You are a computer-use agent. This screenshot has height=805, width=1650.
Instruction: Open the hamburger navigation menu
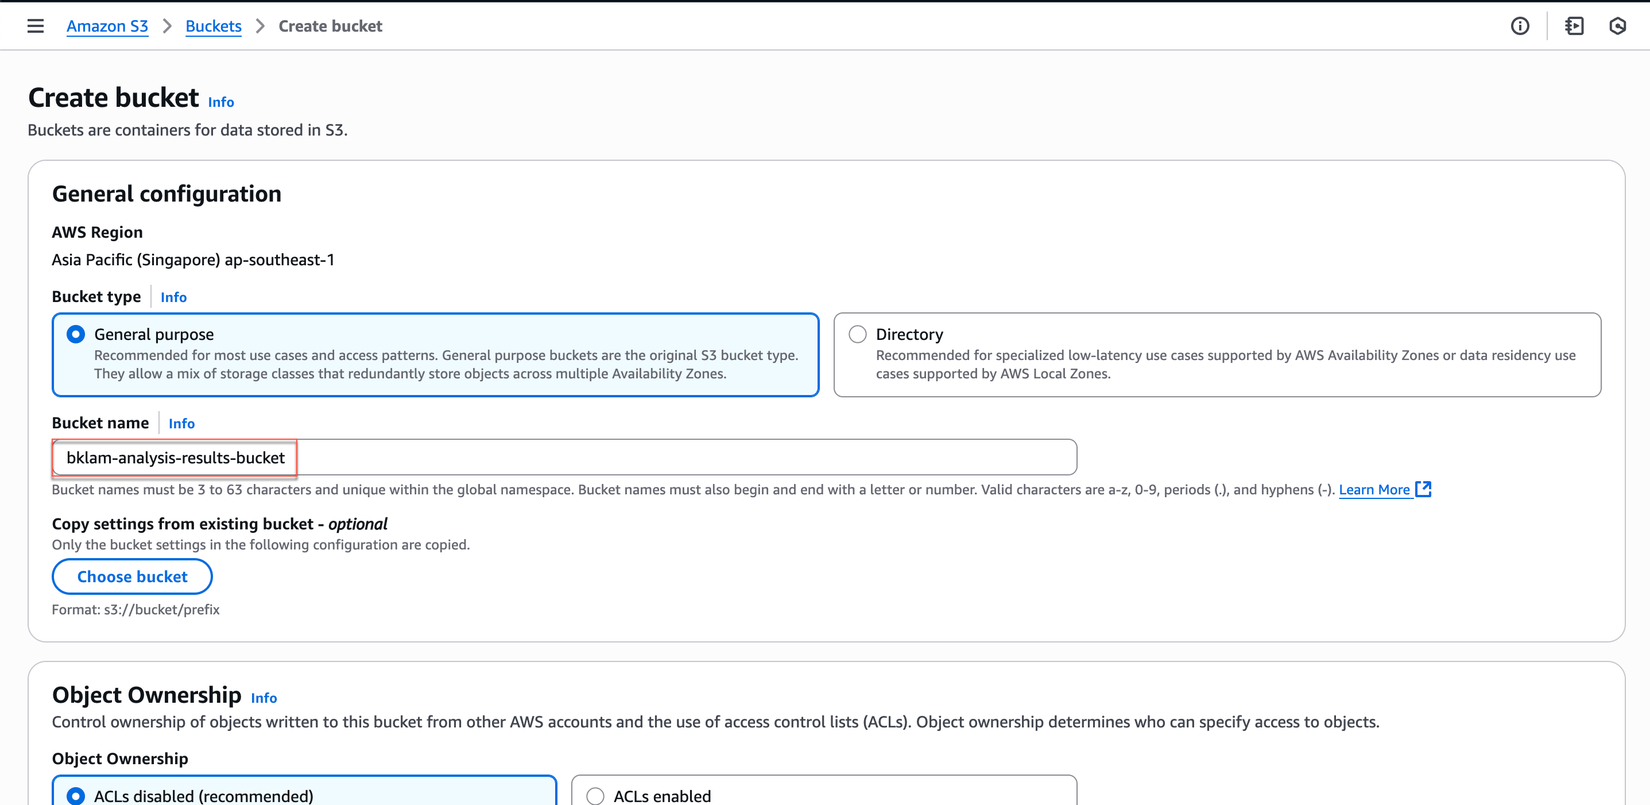click(x=35, y=26)
